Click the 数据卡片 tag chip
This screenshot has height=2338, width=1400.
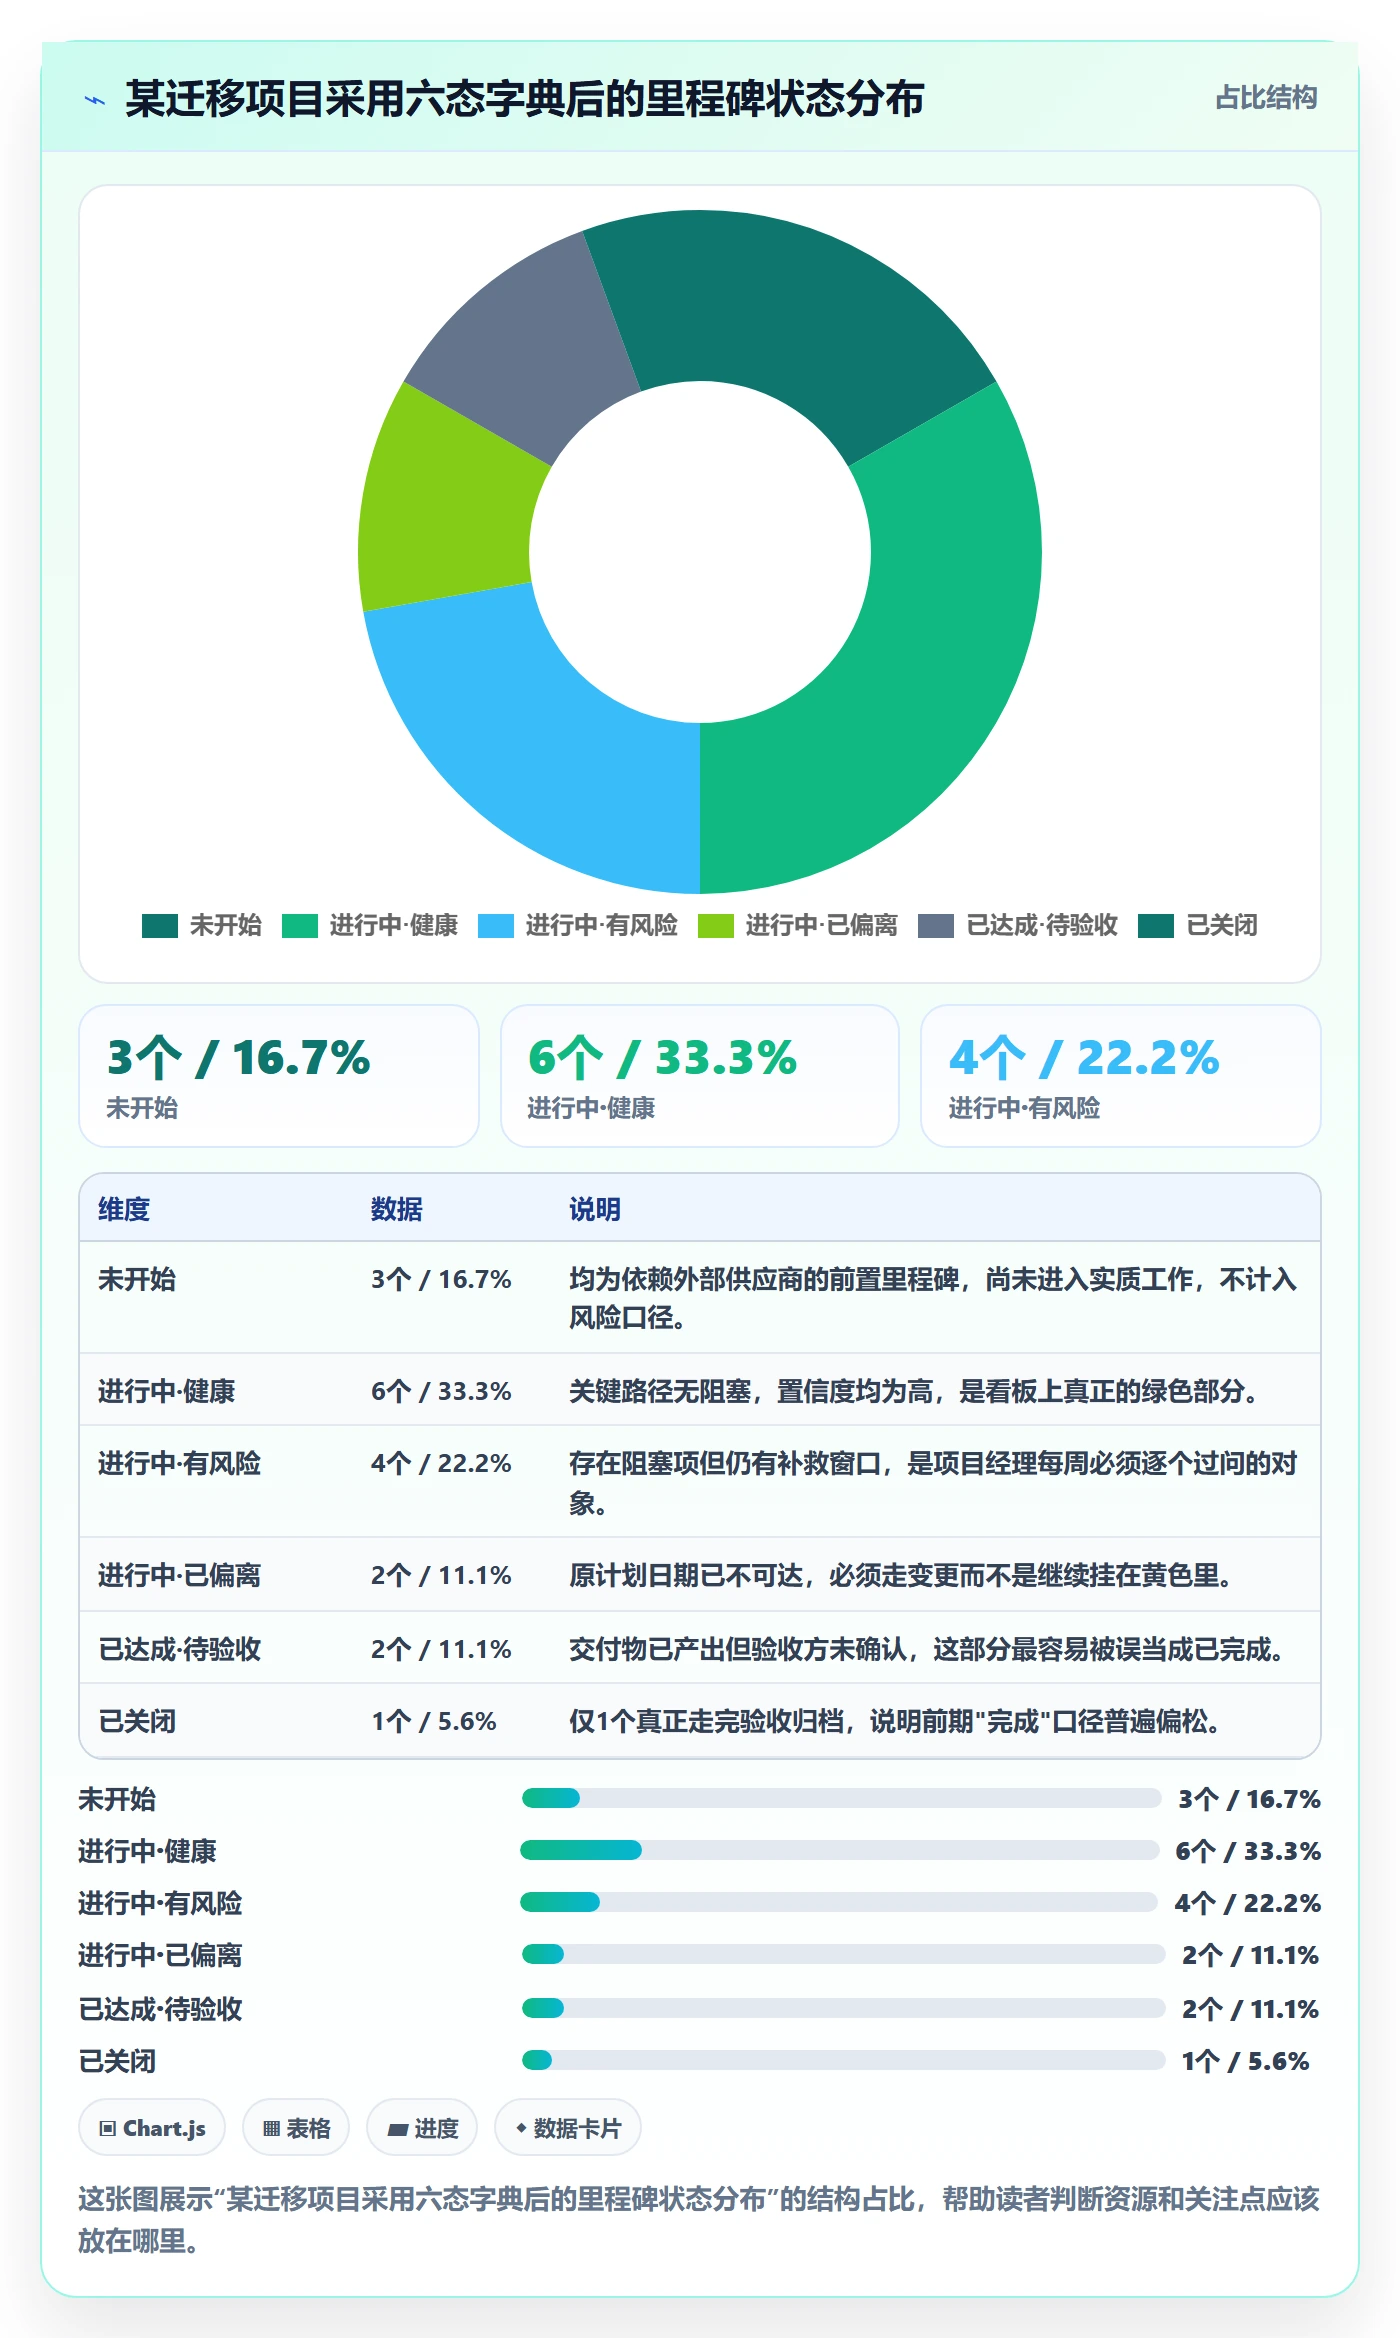(x=568, y=2128)
